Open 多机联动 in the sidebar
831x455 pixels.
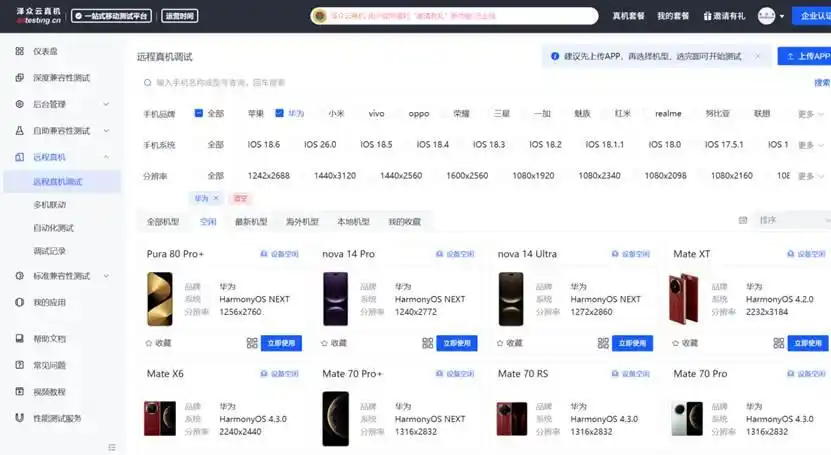[49, 204]
